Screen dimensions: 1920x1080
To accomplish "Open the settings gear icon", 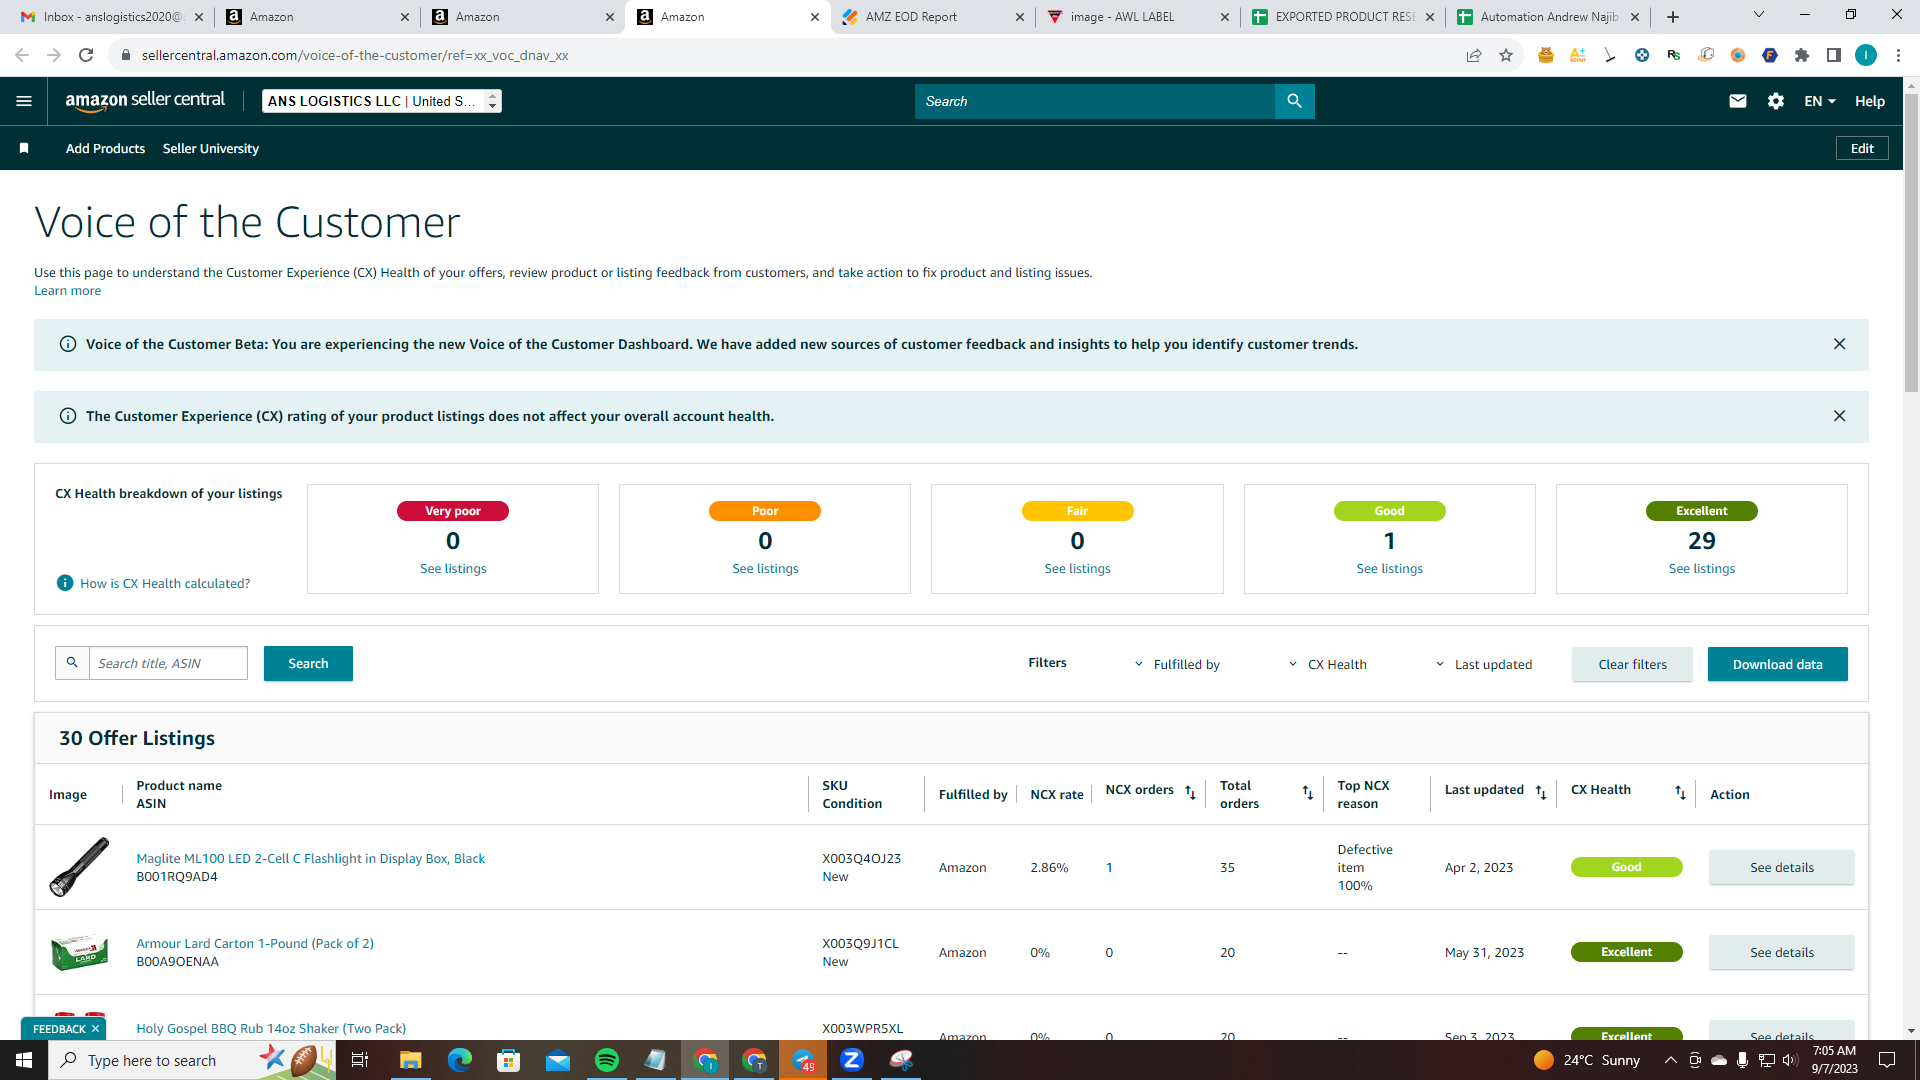I will pyautogui.click(x=1776, y=101).
